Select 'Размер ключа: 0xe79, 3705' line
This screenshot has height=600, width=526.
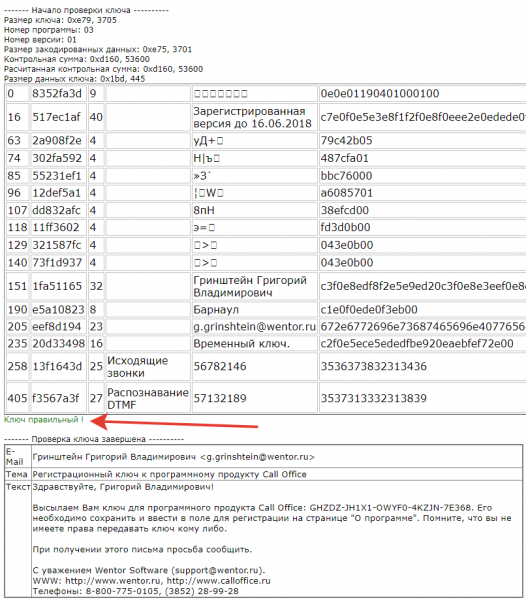(60, 20)
